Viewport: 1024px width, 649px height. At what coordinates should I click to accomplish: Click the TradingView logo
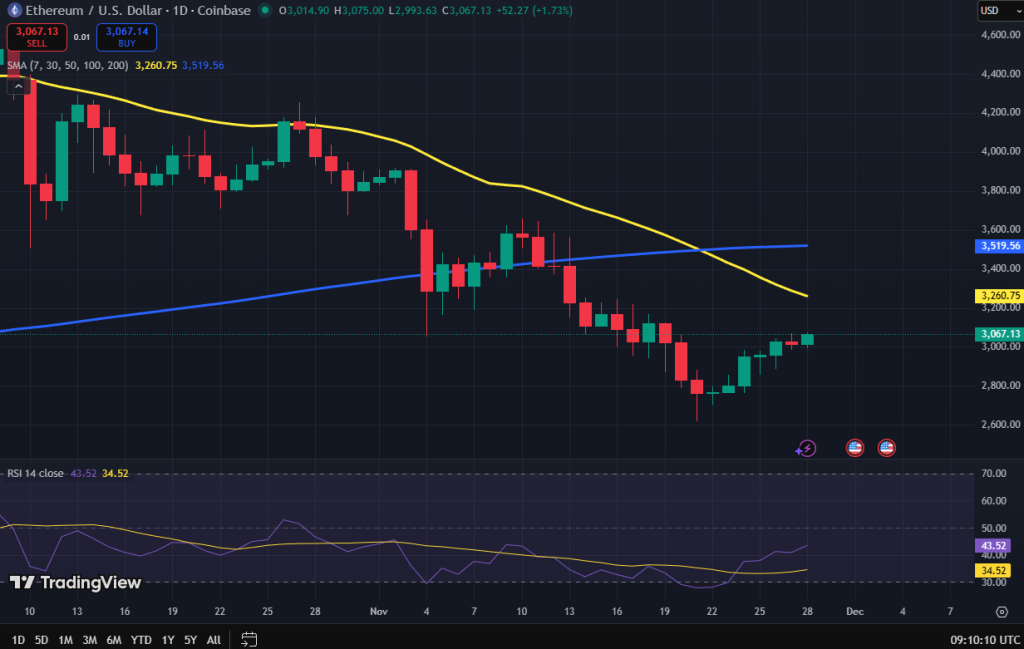pyautogui.click(x=76, y=582)
